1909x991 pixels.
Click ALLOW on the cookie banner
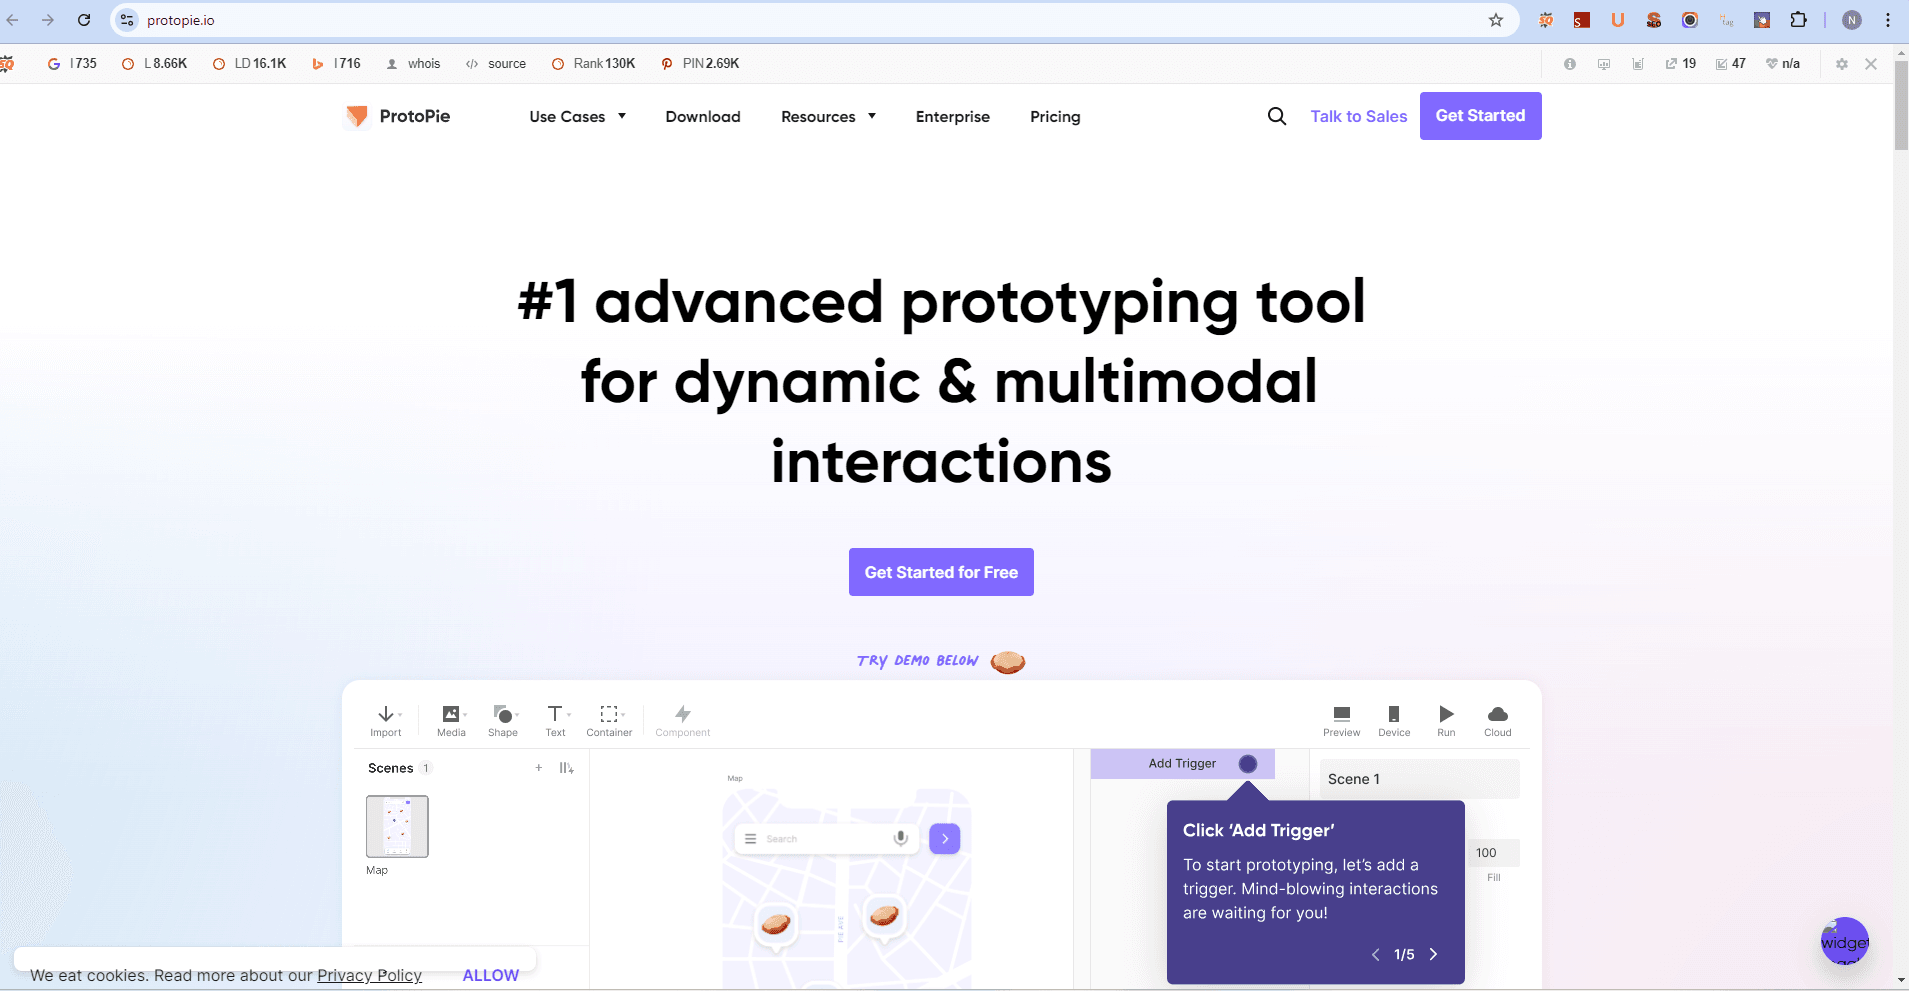[x=491, y=975]
